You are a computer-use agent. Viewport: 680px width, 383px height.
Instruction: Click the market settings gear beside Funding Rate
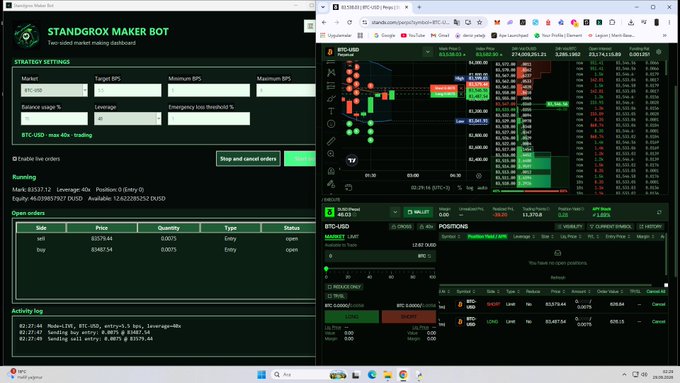click(x=659, y=52)
